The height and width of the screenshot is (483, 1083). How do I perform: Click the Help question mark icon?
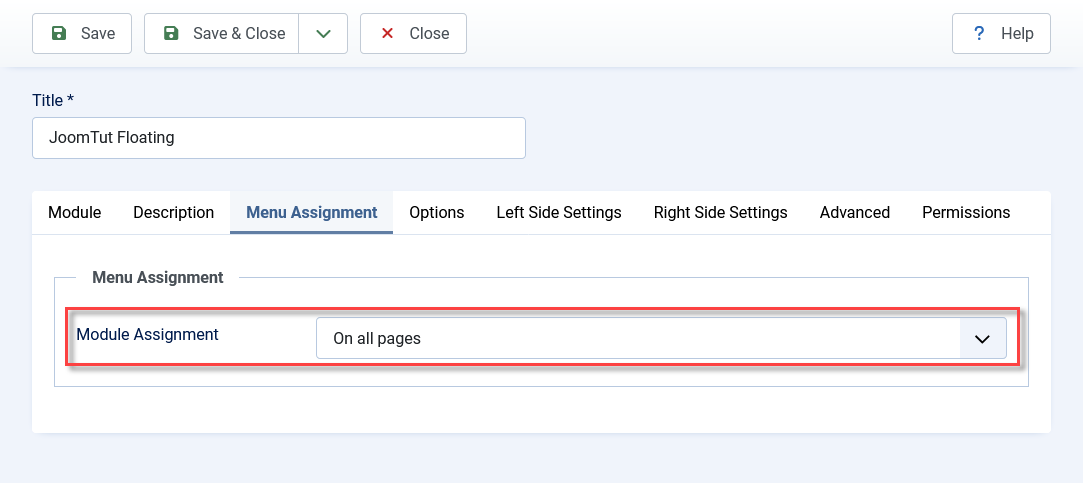tap(979, 33)
